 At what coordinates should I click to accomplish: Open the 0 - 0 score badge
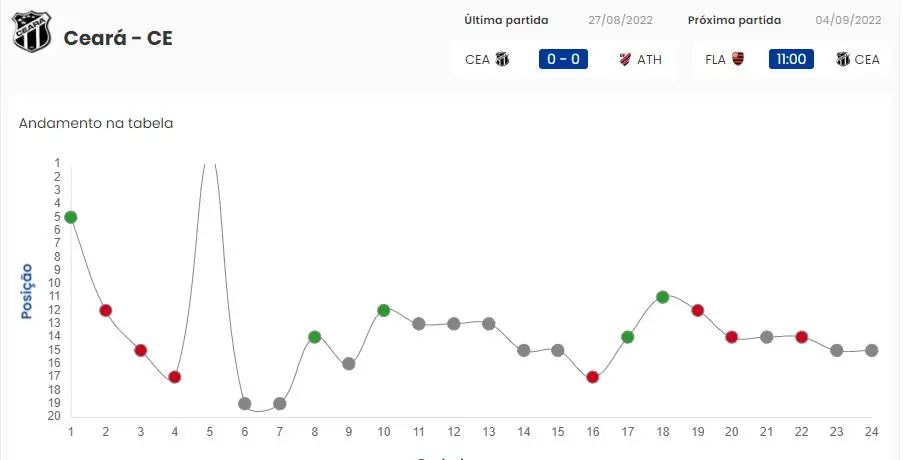(x=563, y=59)
